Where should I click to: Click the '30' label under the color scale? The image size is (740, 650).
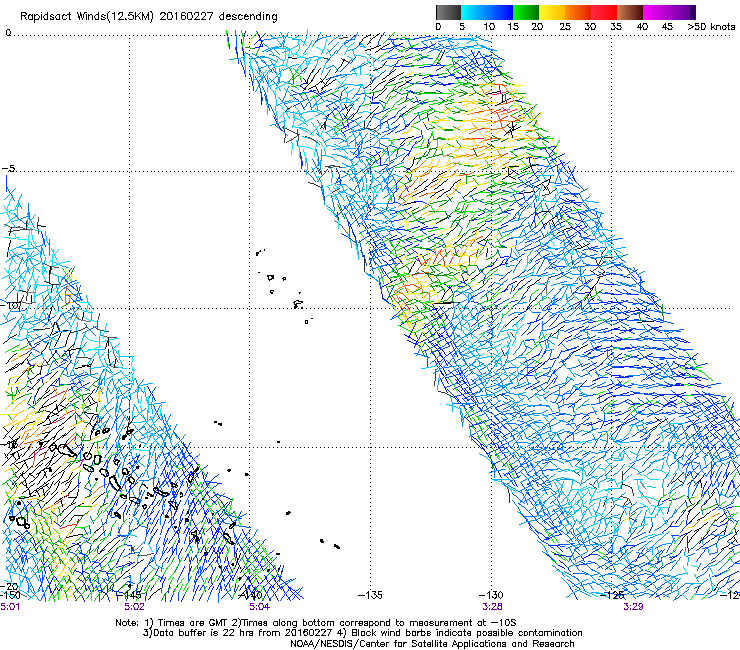pyautogui.click(x=590, y=26)
